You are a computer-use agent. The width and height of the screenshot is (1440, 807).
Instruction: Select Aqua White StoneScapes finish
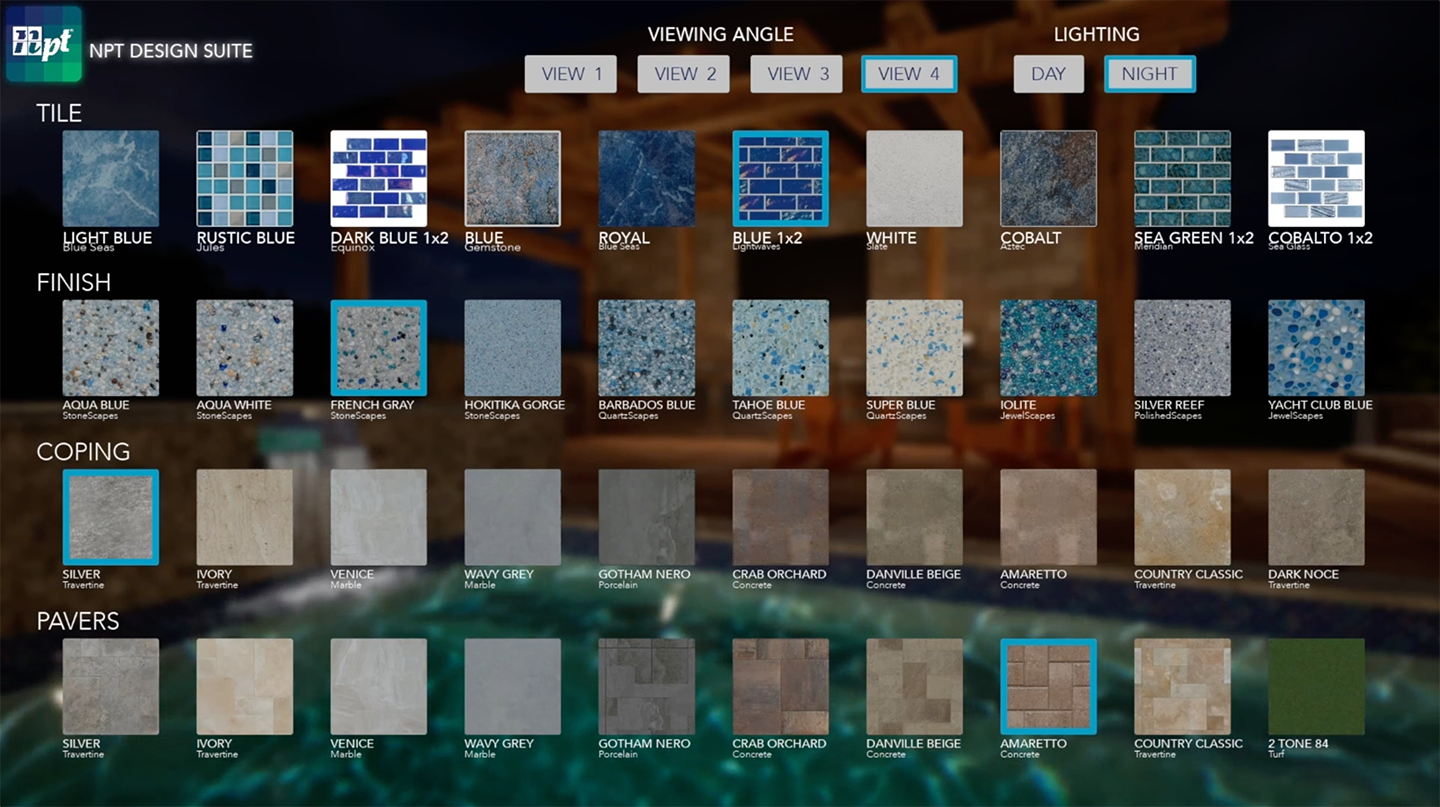(x=245, y=348)
